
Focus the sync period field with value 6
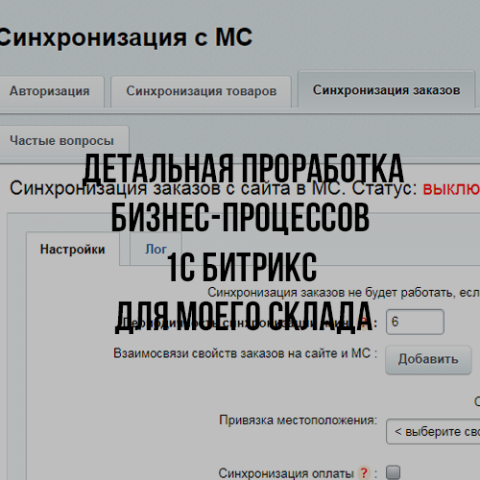click(x=415, y=322)
